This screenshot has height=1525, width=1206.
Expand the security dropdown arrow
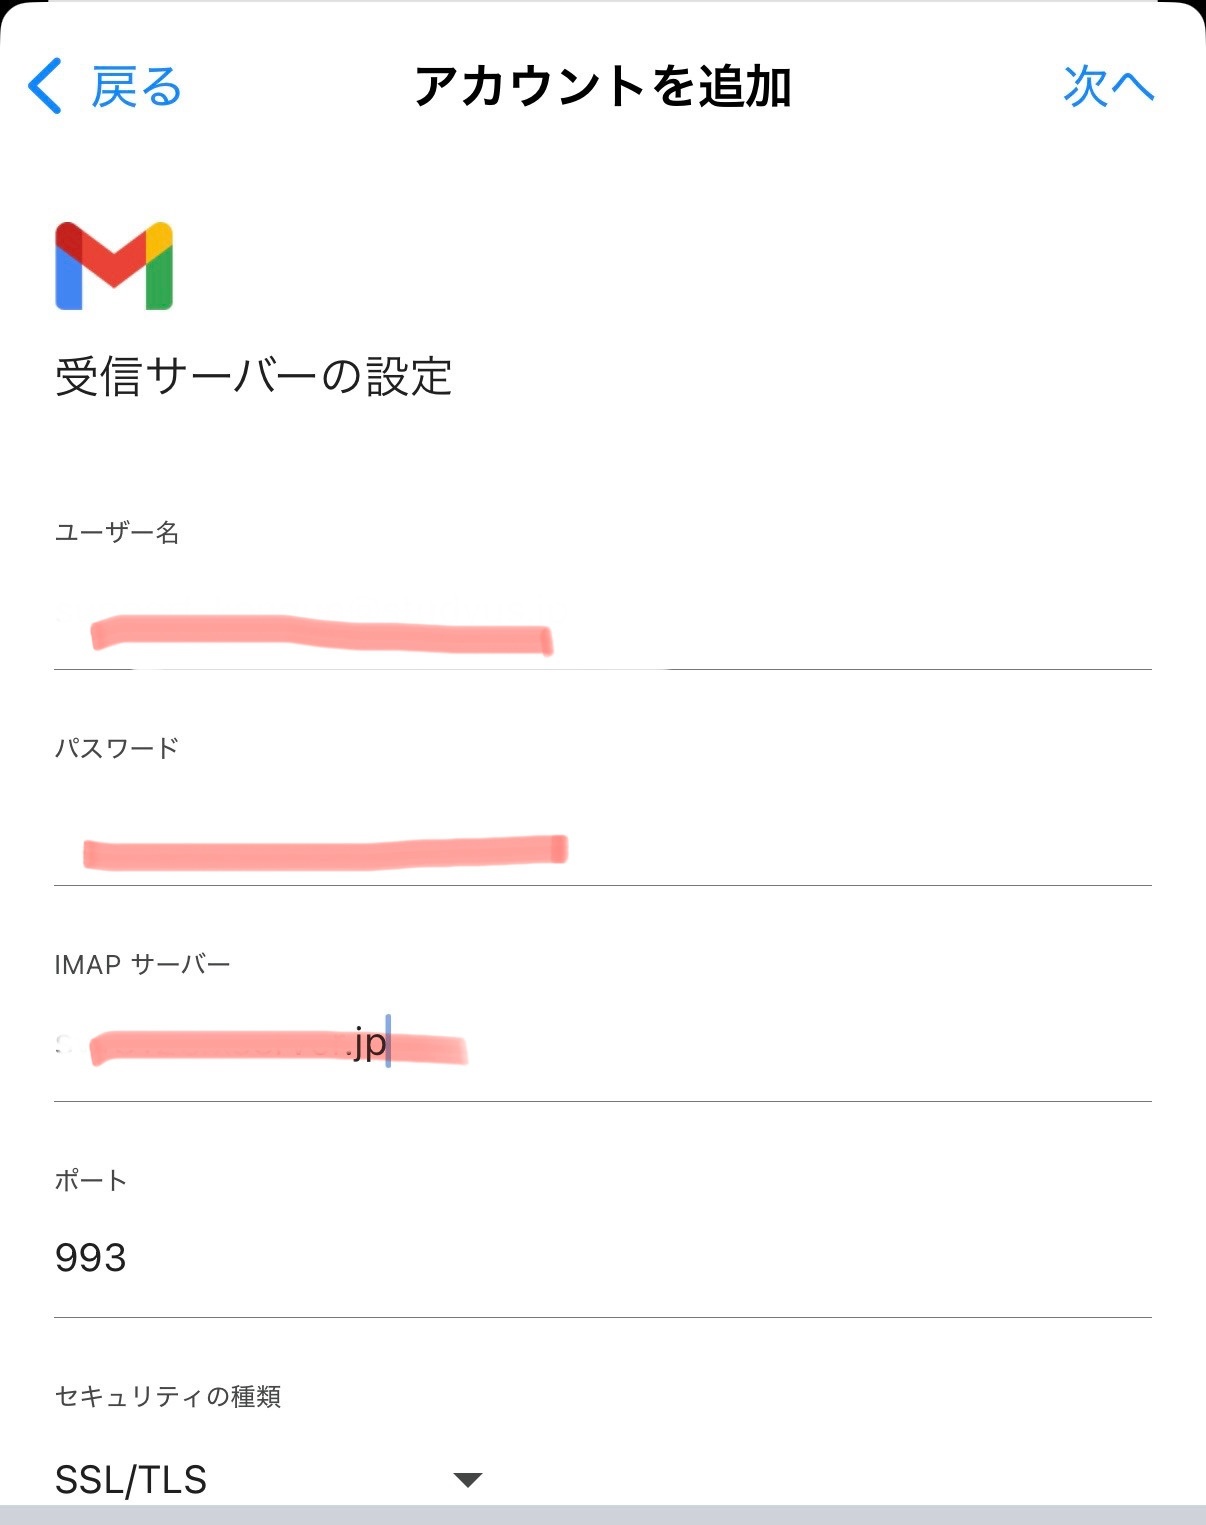(x=467, y=1480)
